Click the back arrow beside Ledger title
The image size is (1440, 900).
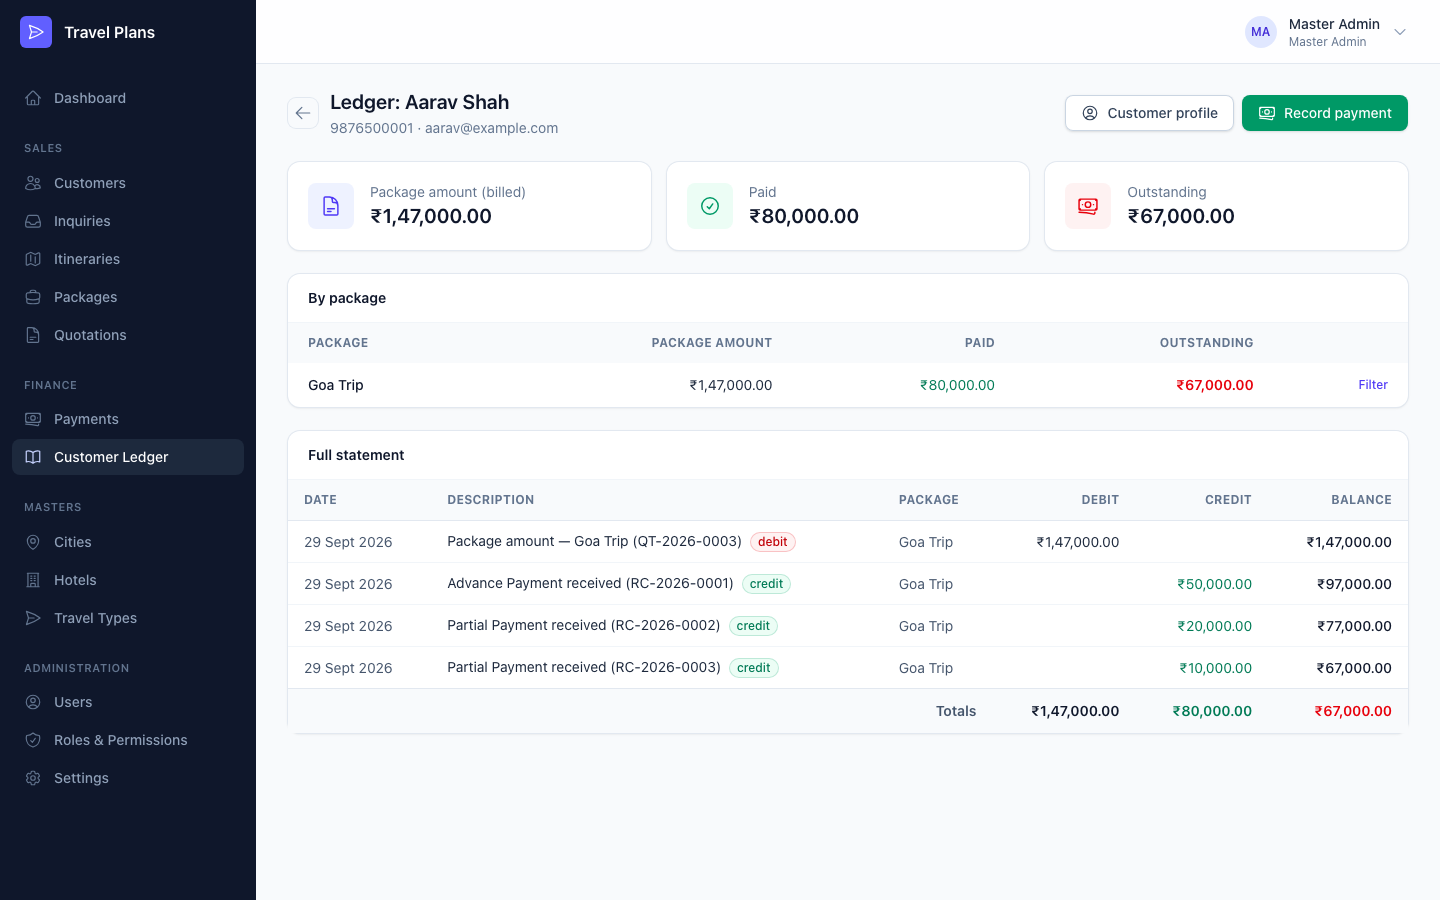(x=303, y=113)
